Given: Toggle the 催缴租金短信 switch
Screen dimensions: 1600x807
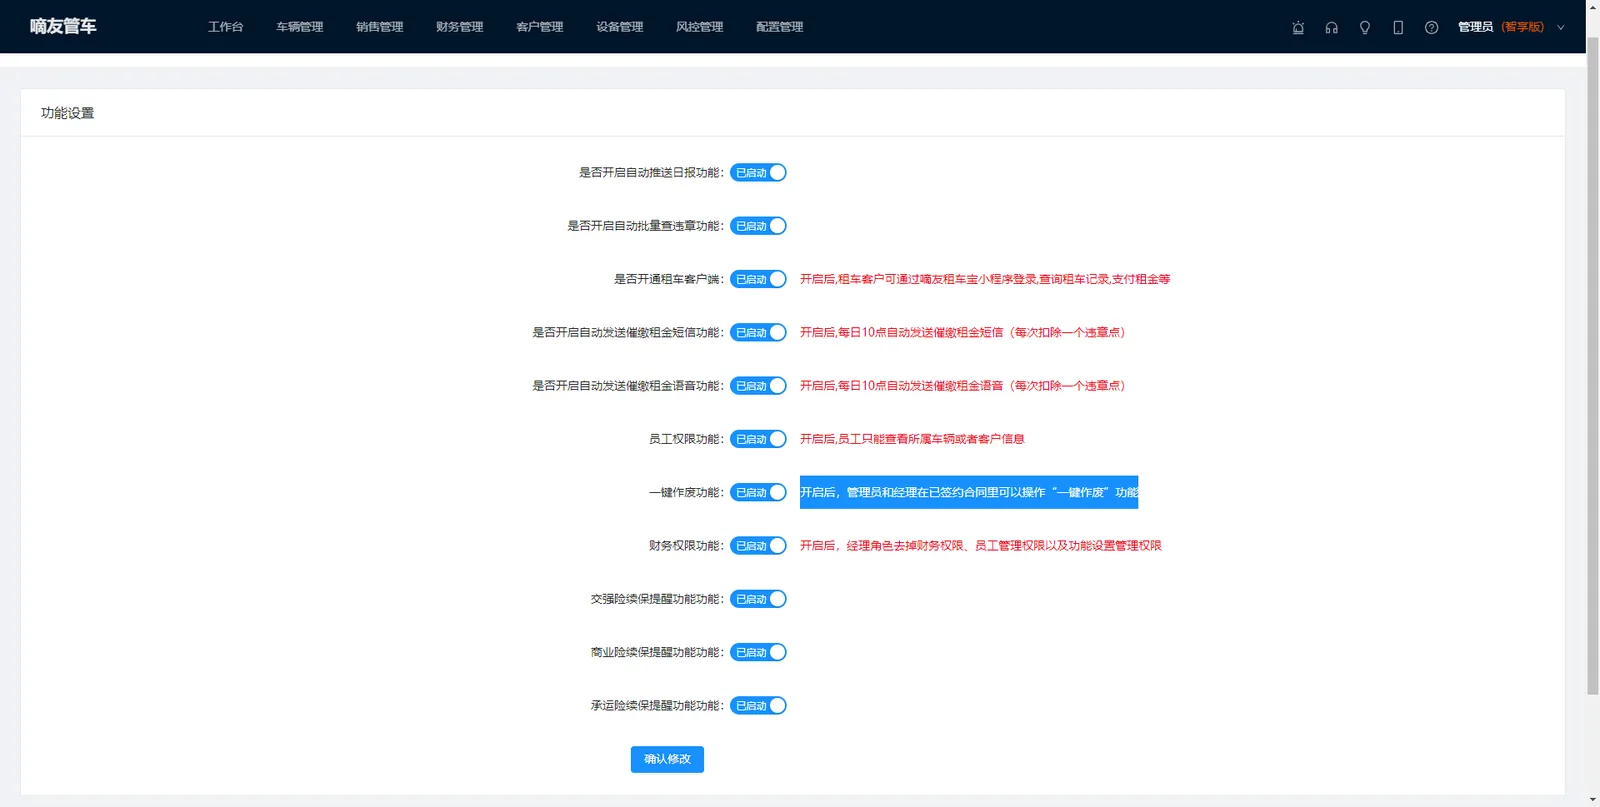Looking at the screenshot, I should pyautogui.click(x=758, y=332).
